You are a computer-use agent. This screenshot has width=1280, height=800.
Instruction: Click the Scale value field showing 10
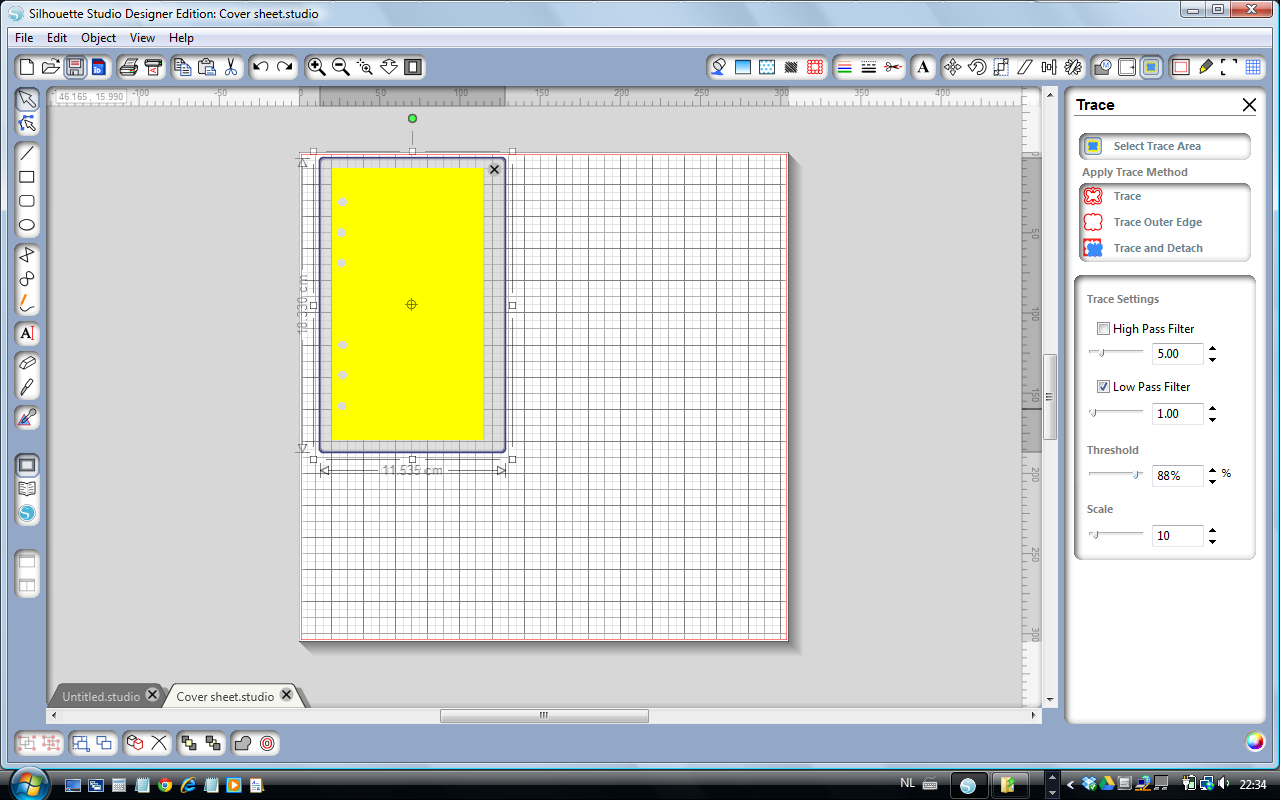1177,536
